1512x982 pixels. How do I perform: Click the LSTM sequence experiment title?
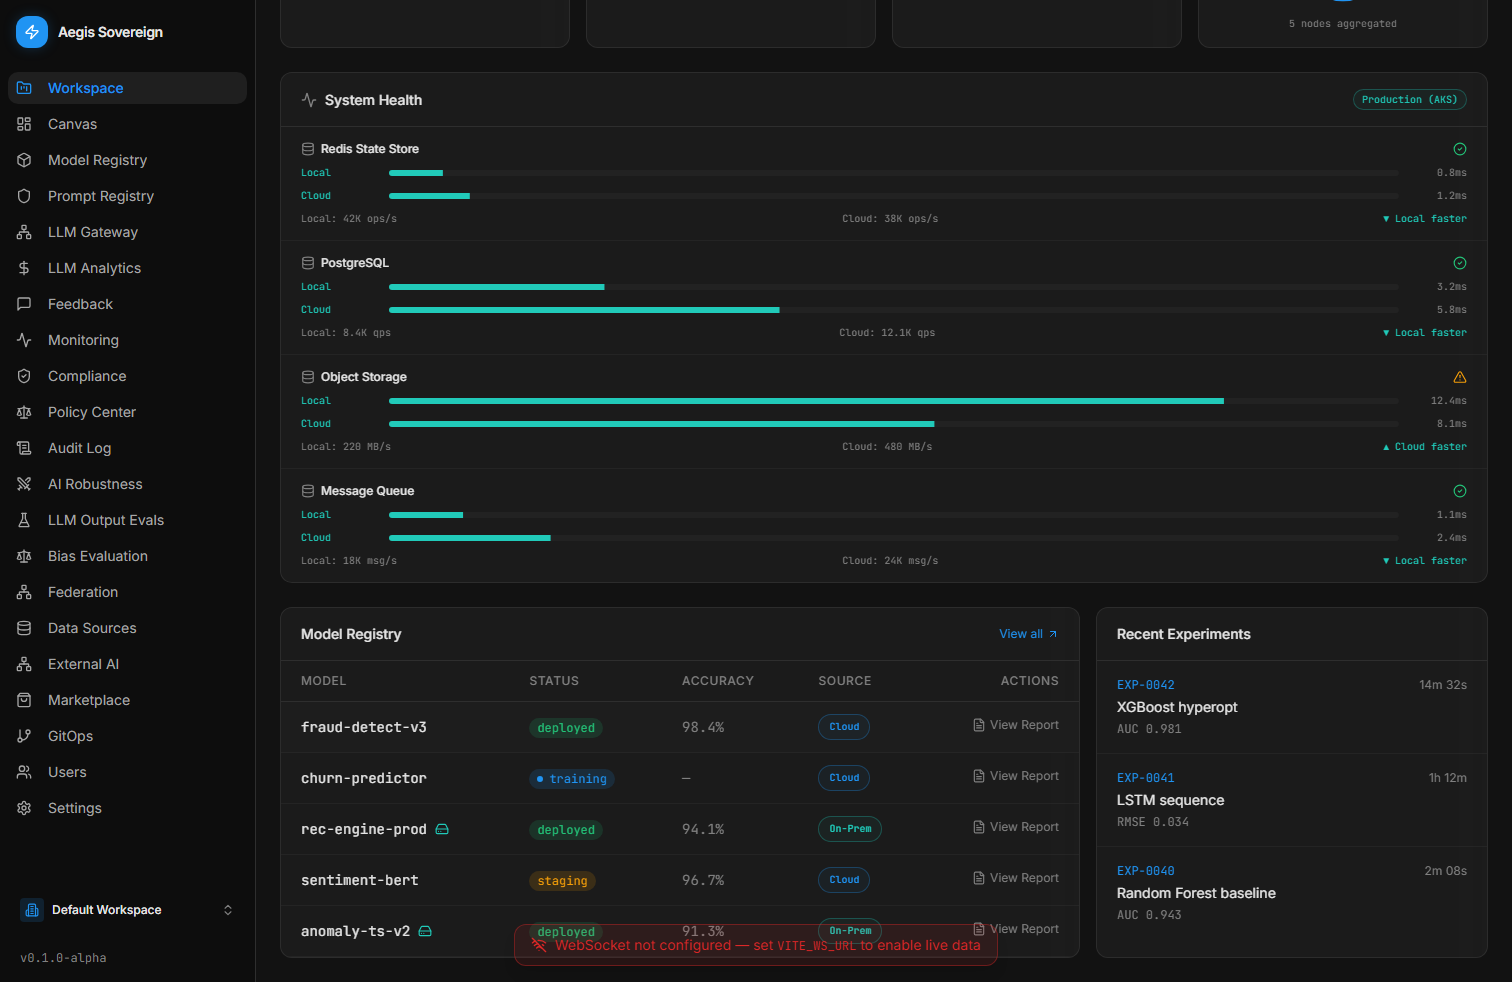pos(1170,800)
